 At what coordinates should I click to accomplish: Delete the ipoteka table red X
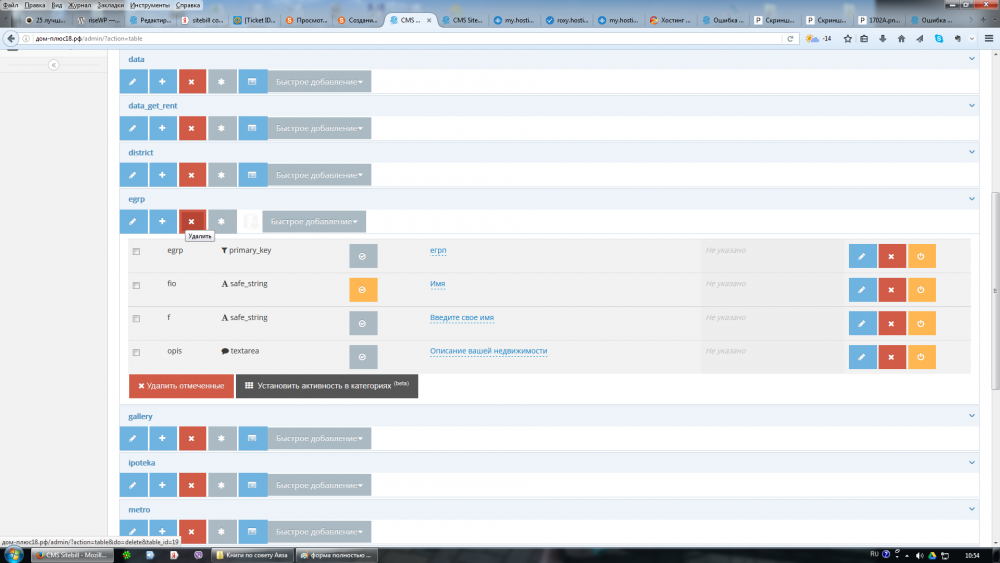point(192,485)
